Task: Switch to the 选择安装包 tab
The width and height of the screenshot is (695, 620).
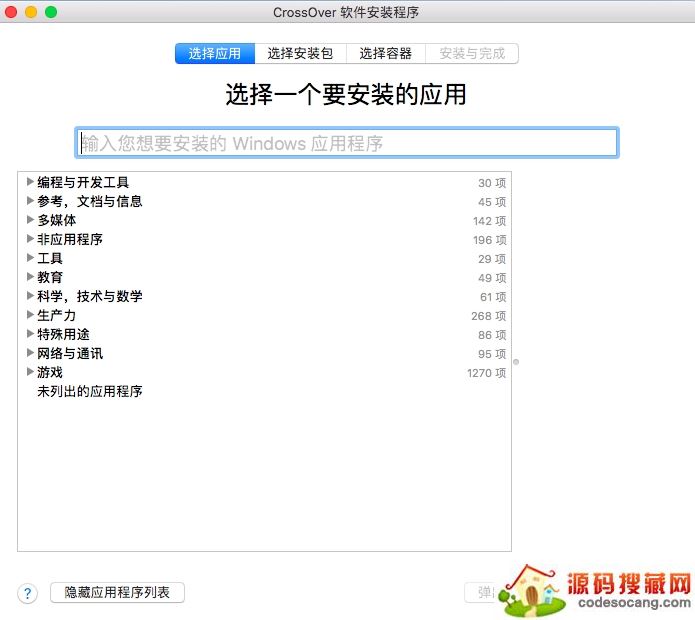Action: click(300, 54)
